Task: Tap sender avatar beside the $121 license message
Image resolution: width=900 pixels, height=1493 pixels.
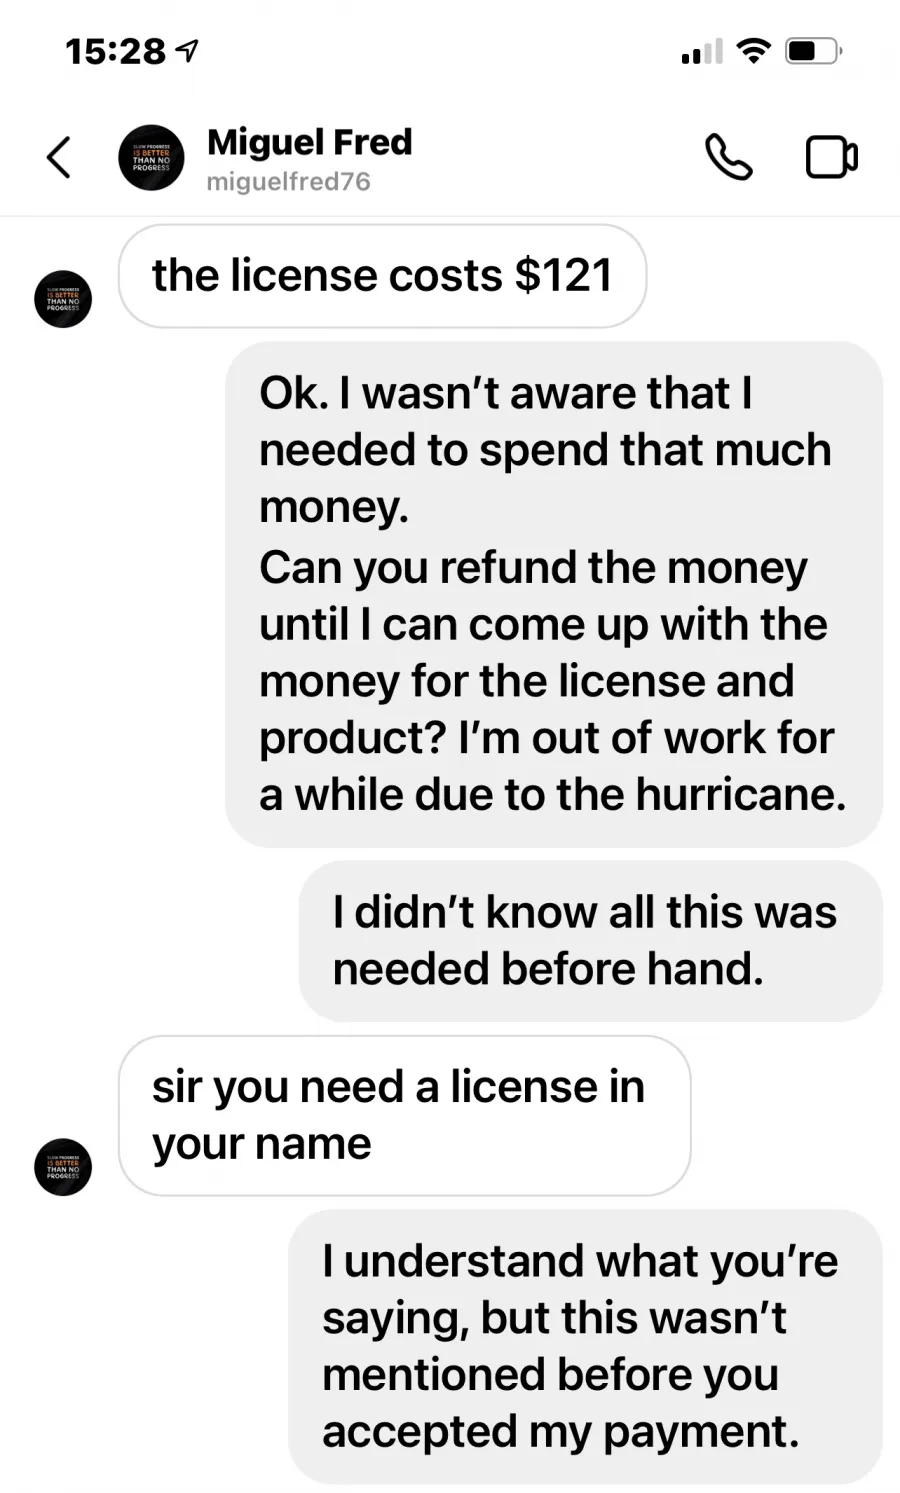Action: tap(63, 299)
